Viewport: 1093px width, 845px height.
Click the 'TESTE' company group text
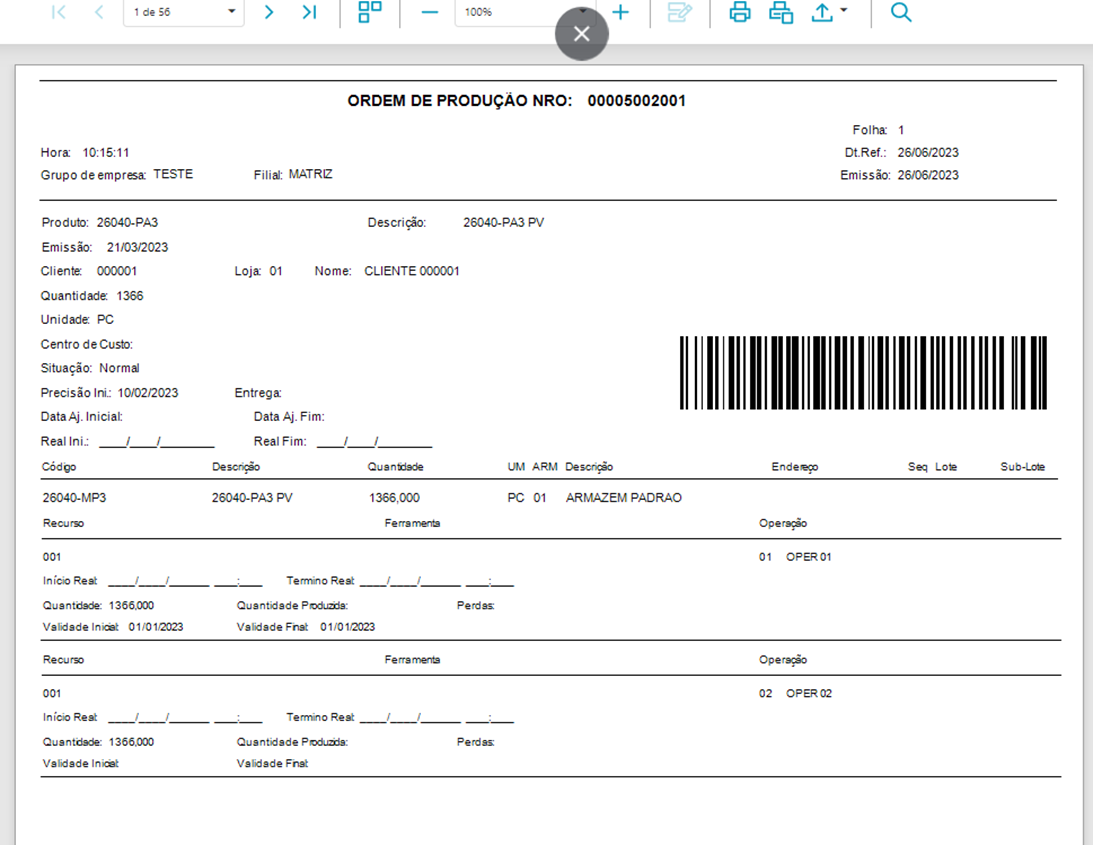point(173,174)
